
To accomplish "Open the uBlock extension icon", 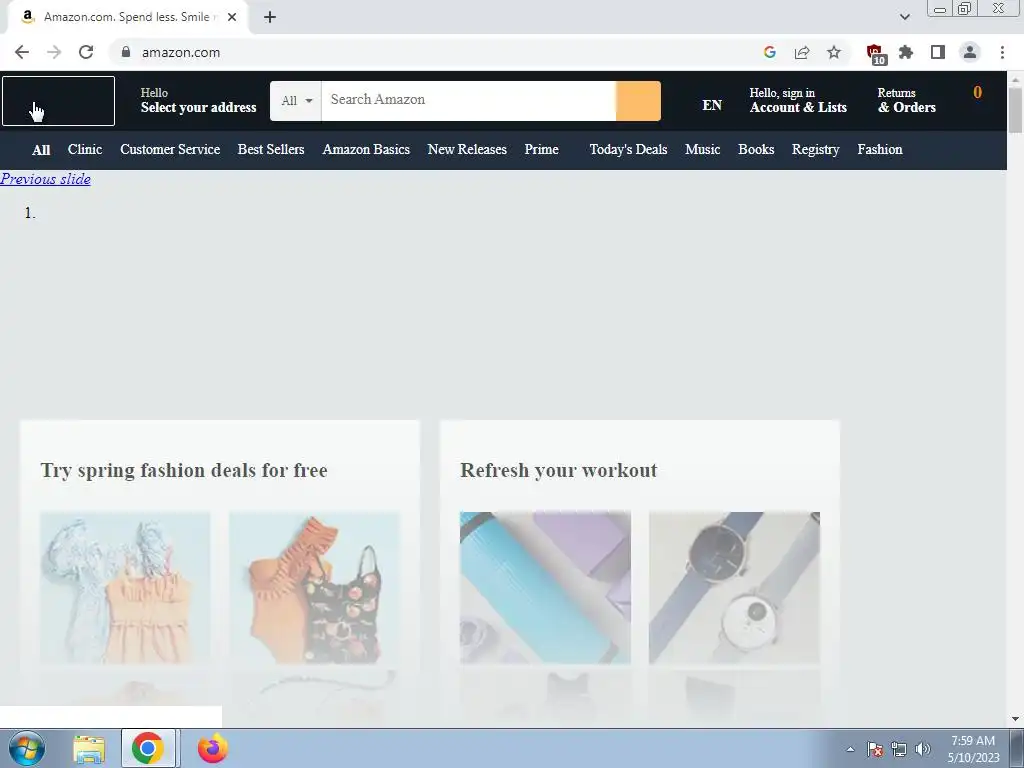I will point(875,54).
